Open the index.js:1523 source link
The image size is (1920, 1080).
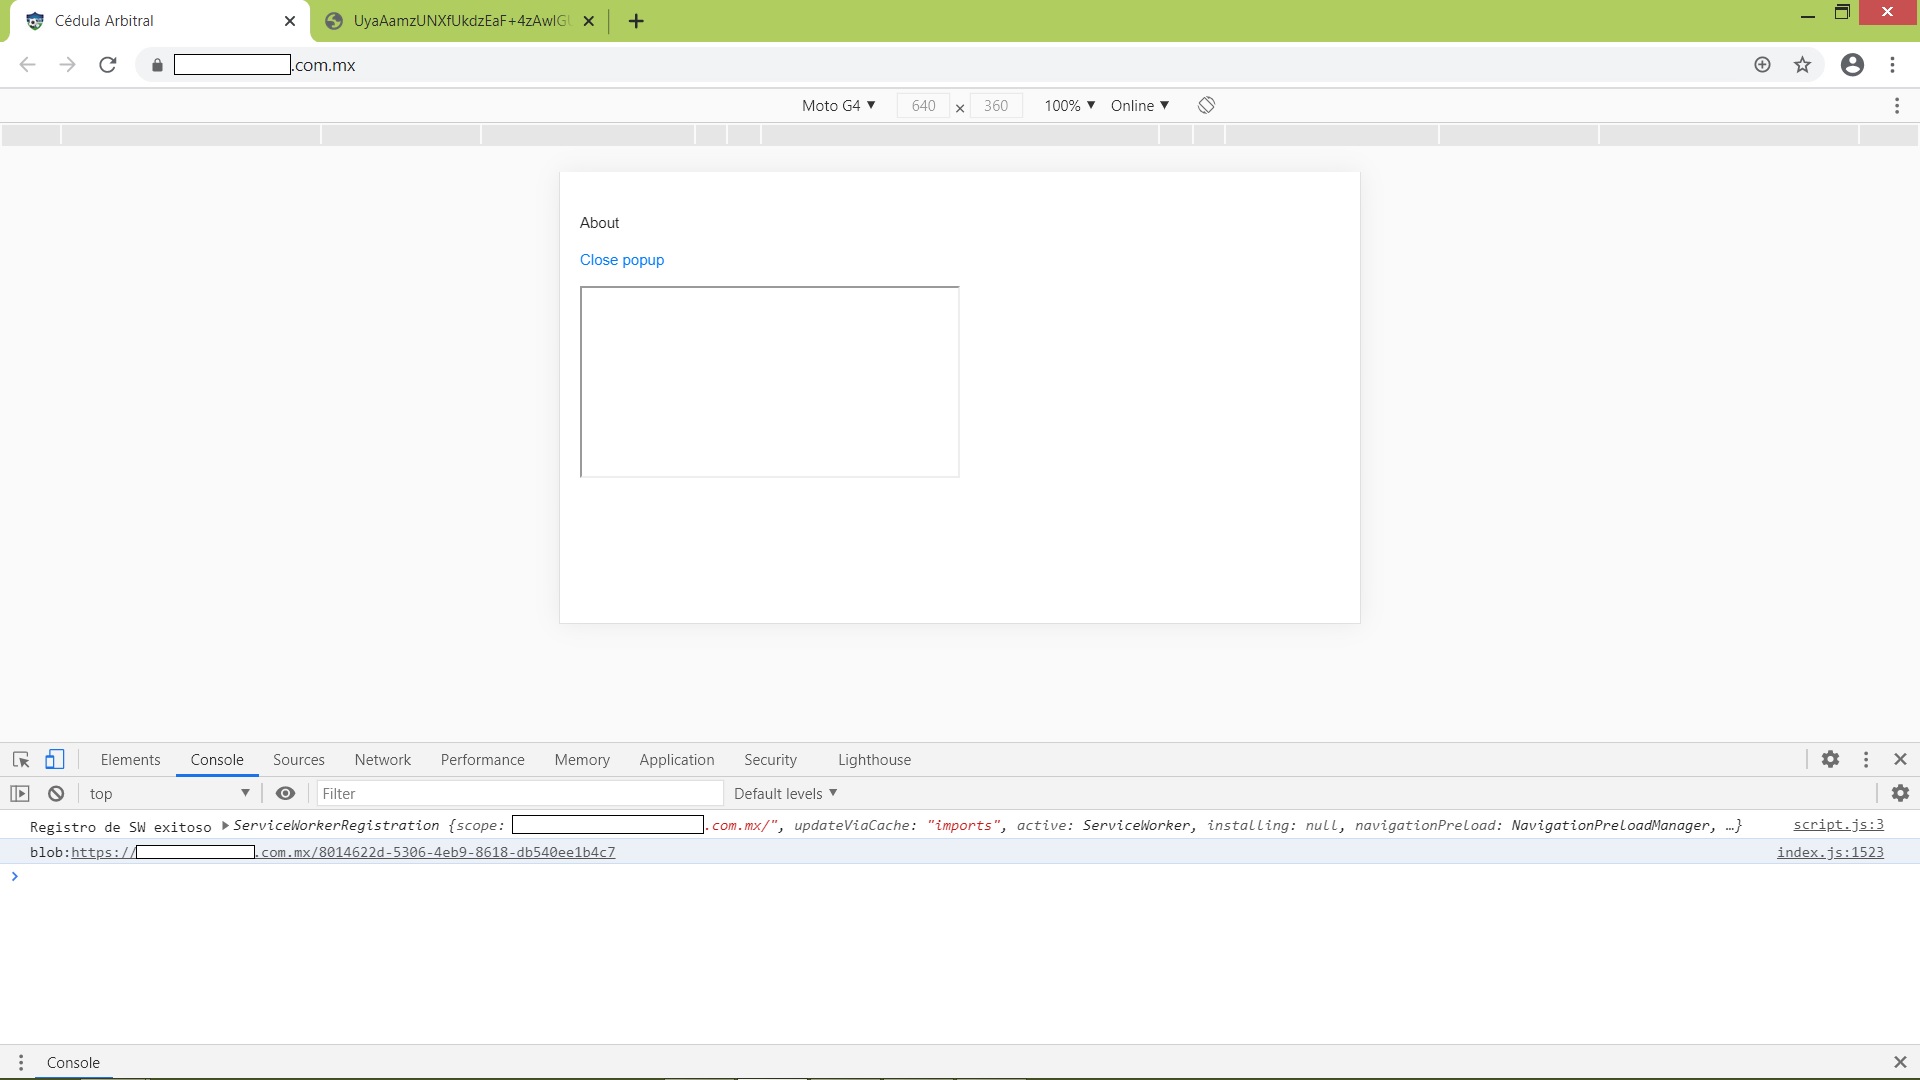point(1830,852)
